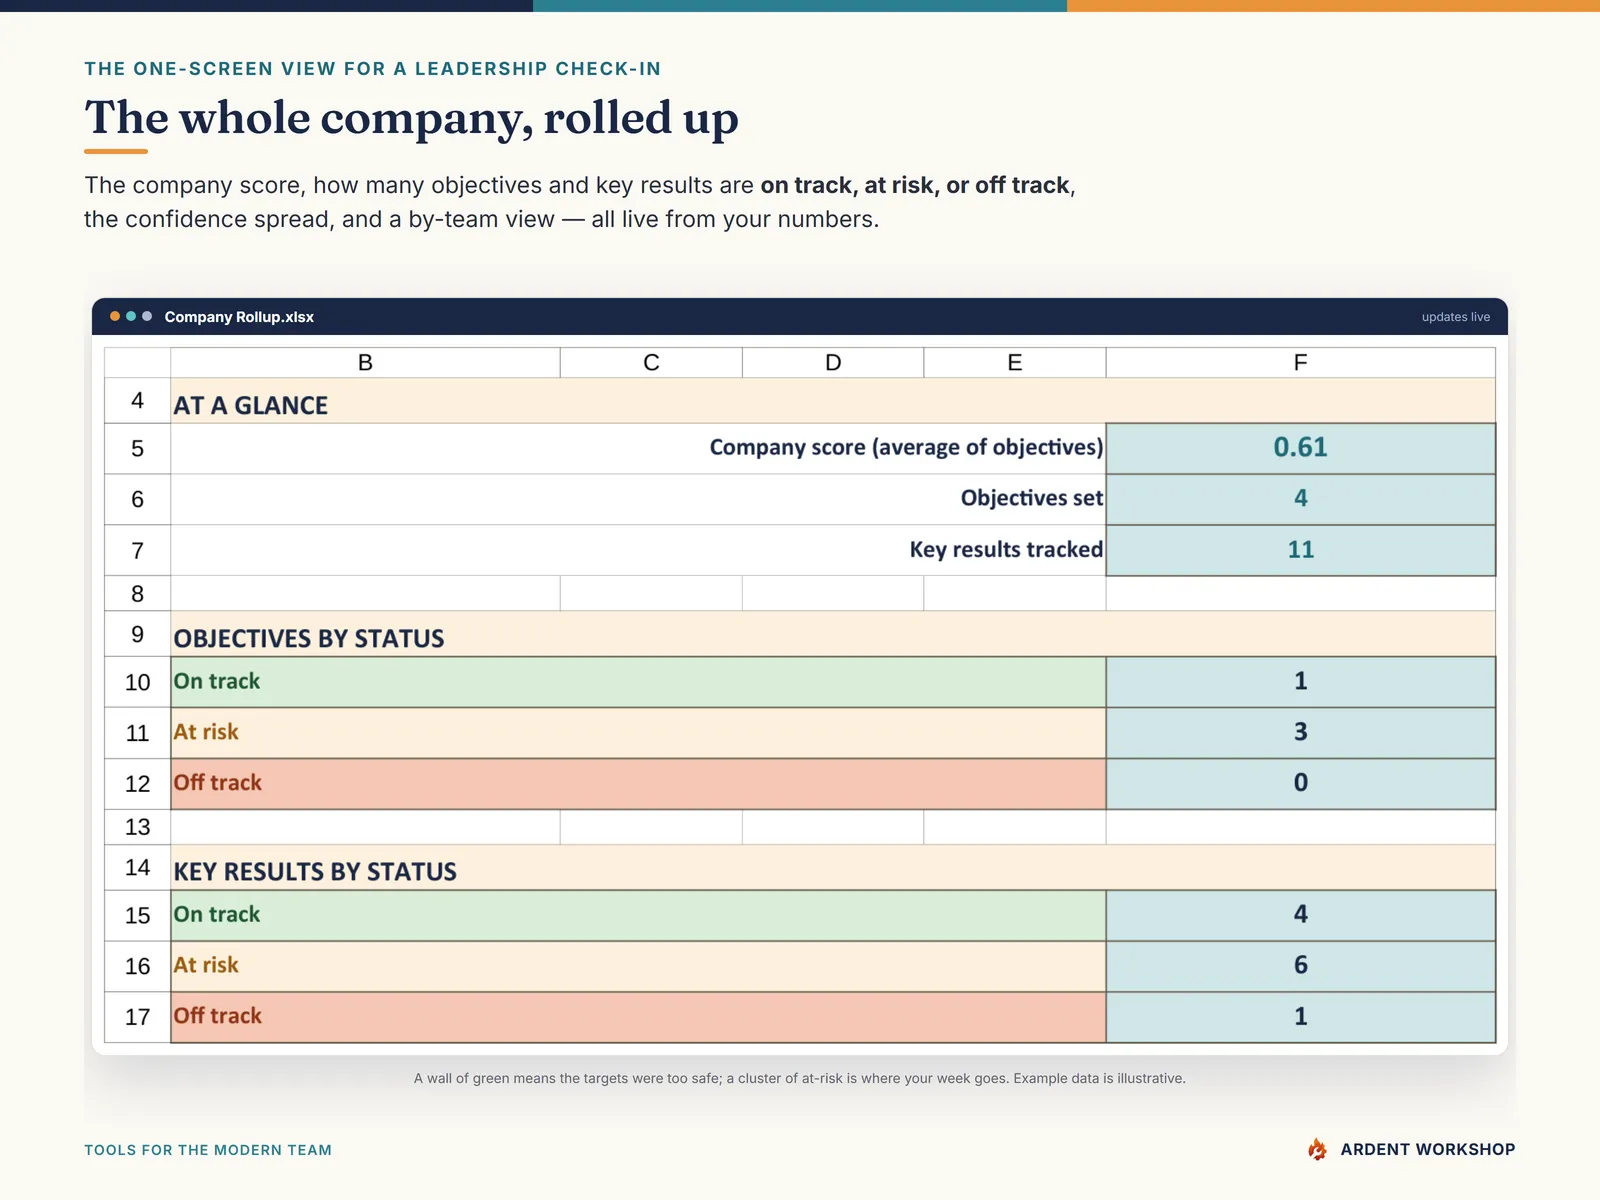Click 'At risk' cell in row 16
Image resolution: width=1600 pixels, height=1200 pixels.
[638, 966]
